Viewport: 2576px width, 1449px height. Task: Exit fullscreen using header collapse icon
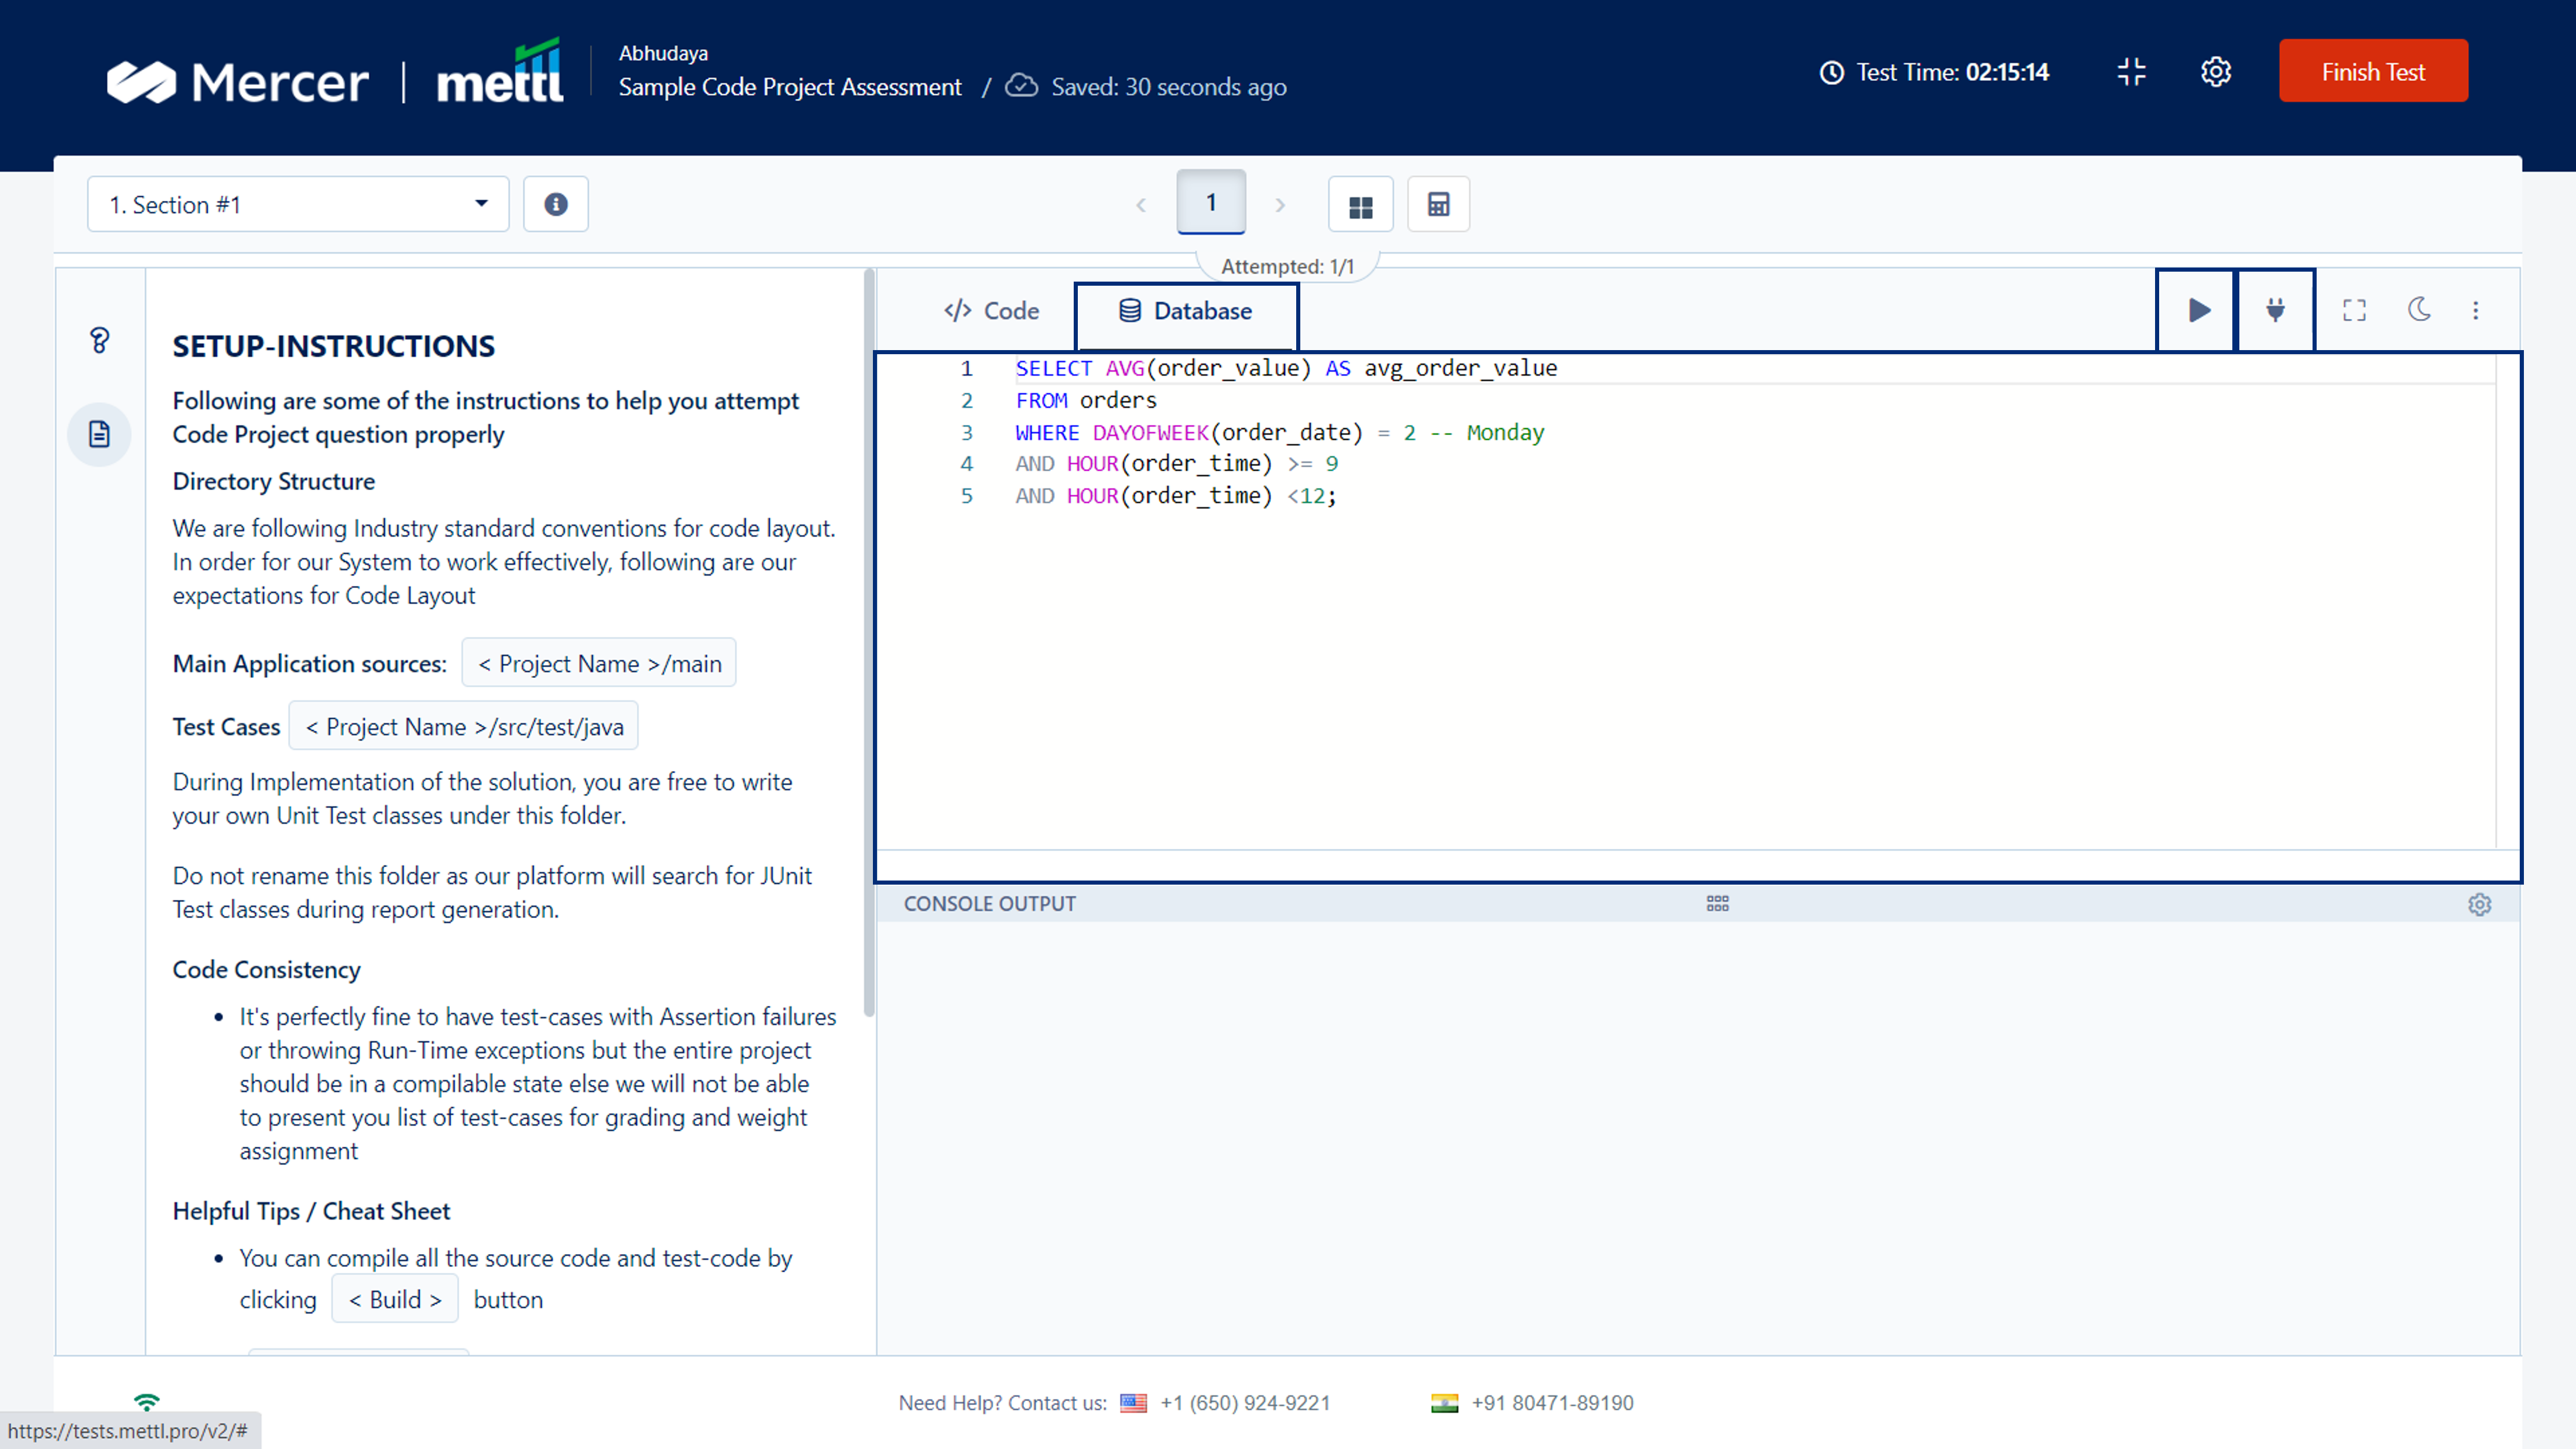pos(2131,72)
